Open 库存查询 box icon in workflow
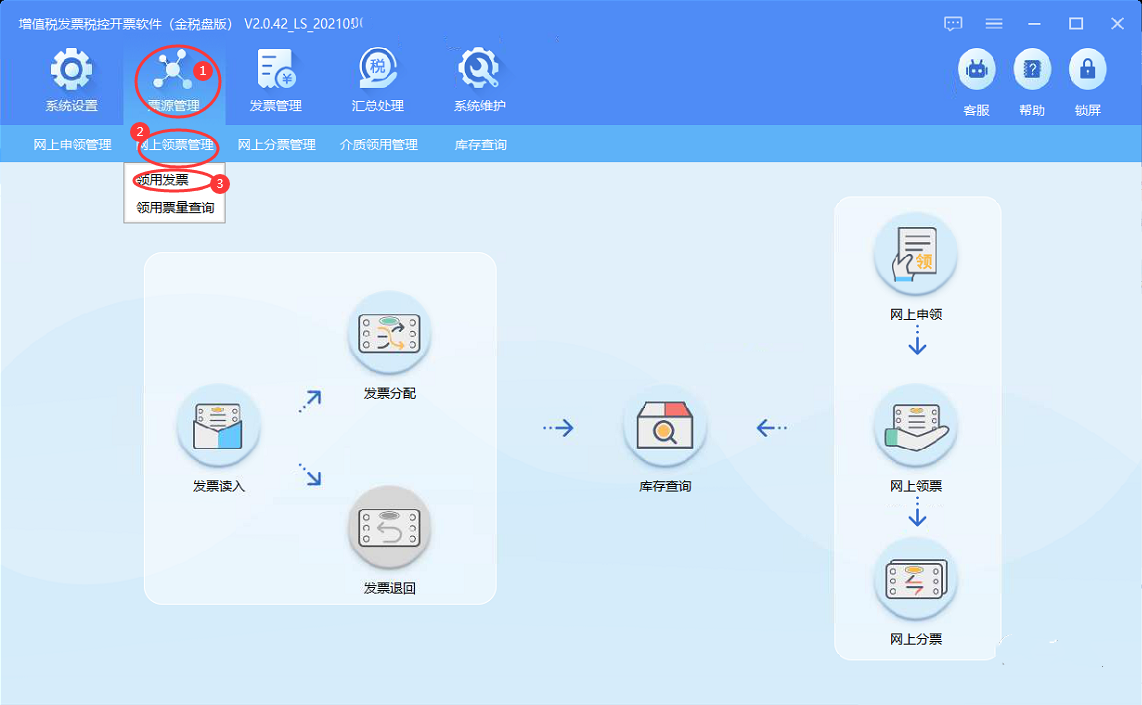The width and height of the screenshot is (1142, 705). (665, 426)
